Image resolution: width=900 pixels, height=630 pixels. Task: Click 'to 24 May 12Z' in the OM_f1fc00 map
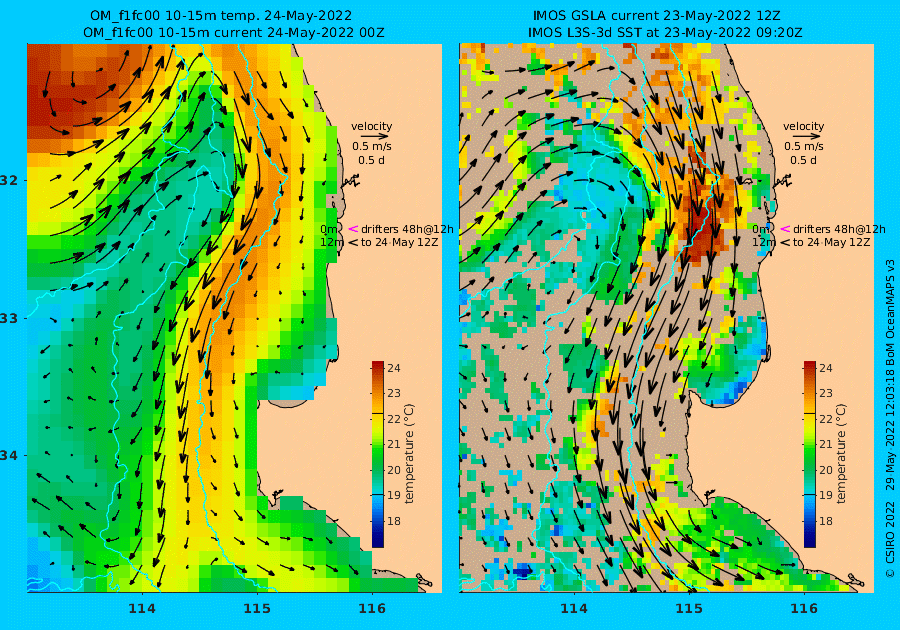point(399,243)
